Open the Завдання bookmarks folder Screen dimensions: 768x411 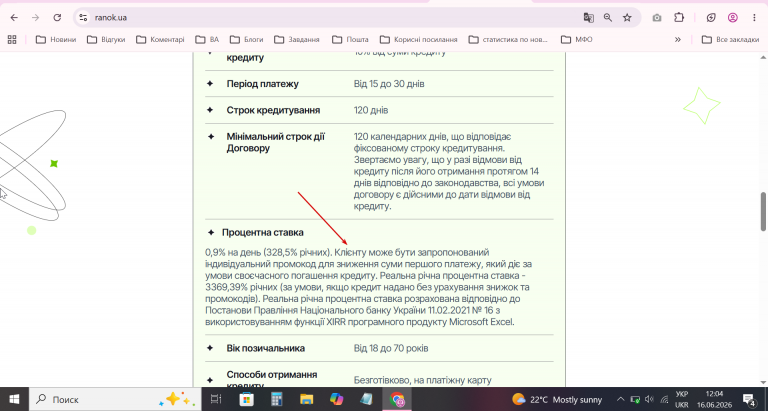pyautogui.click(x=297, y=39)
